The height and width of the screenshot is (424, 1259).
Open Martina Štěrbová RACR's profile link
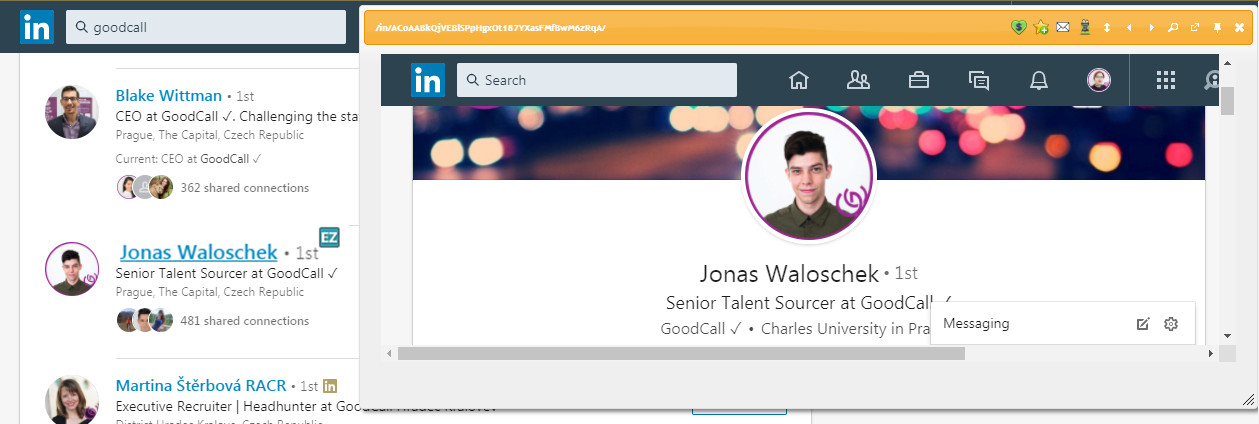[x=201, y=385]
